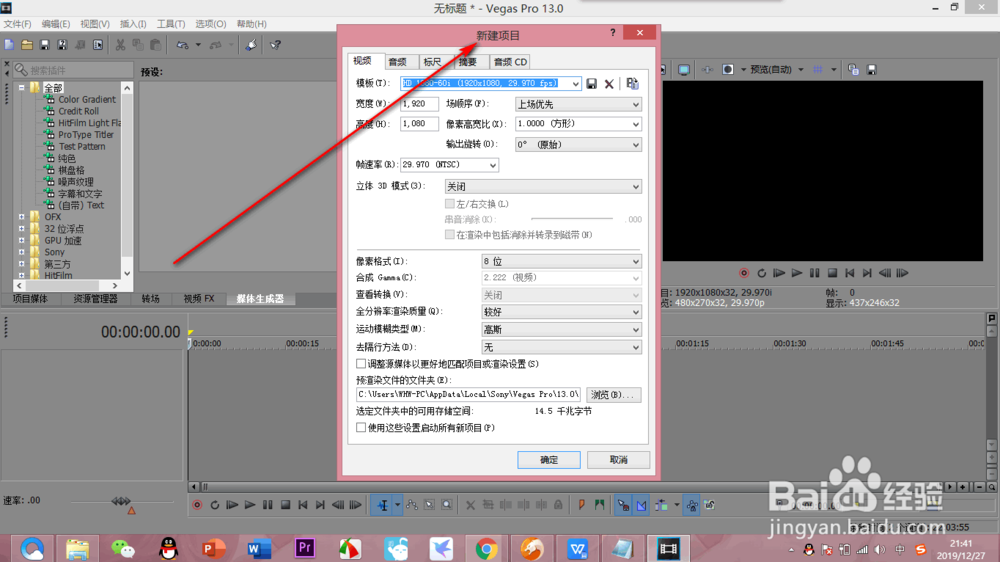This screenshot has height=562, width=1000.
Task: Save the template with disk icon
Action: click(592, 84)
